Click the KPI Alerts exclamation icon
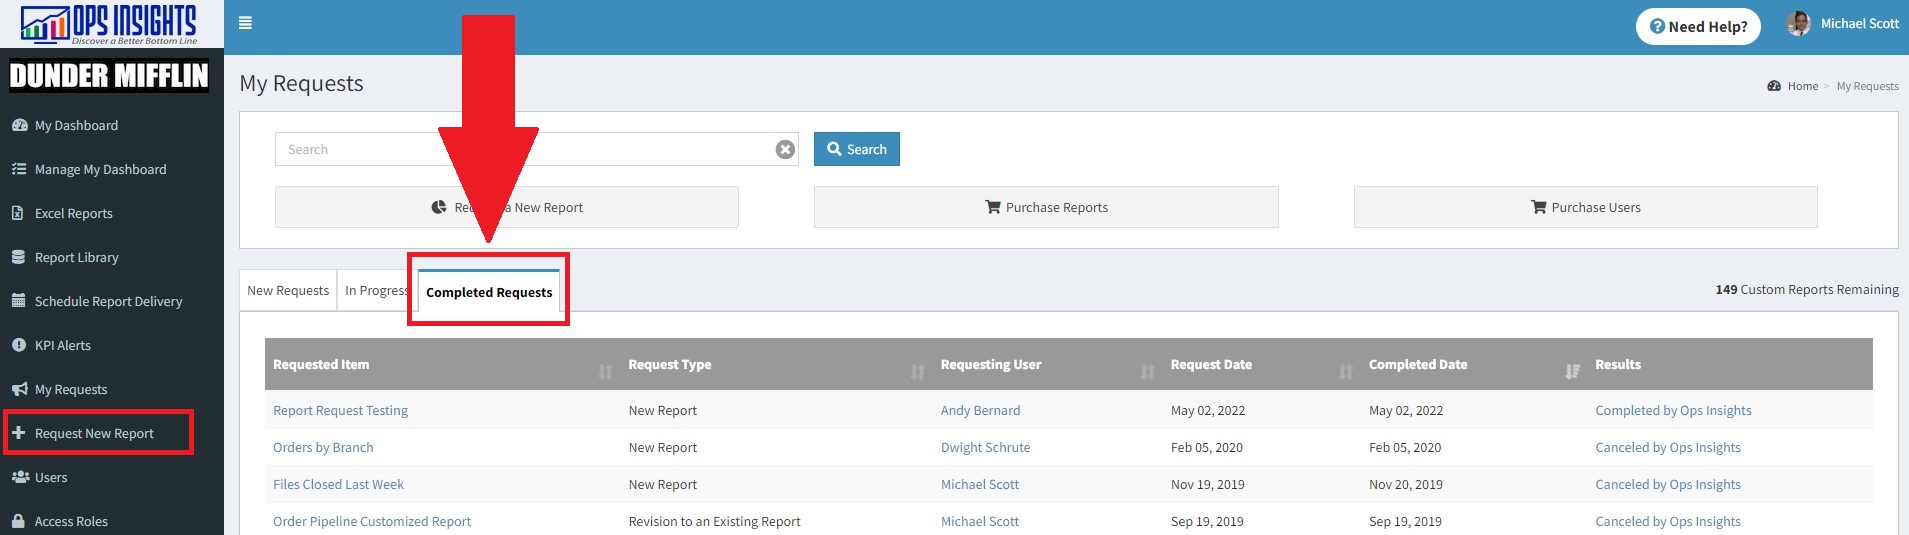The image size is (1909, 535). click(18, 345)
